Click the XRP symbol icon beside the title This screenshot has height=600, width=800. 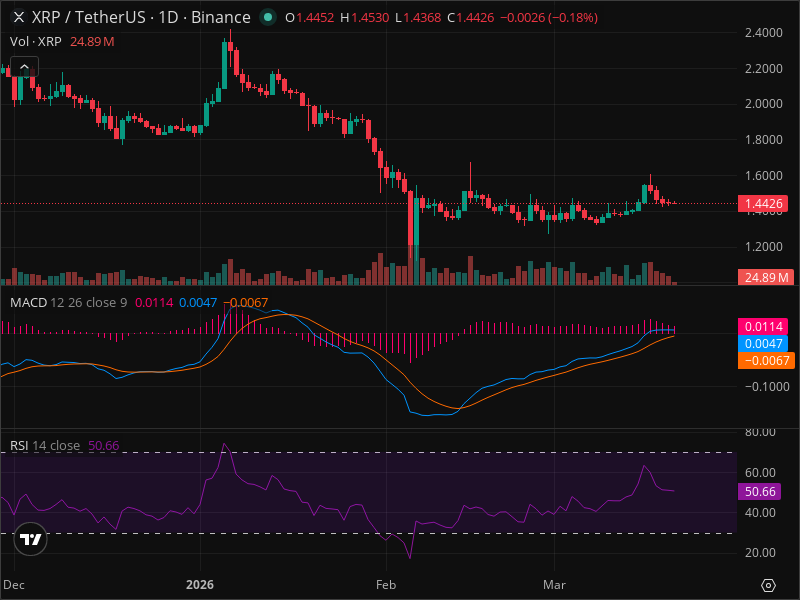pyautogui.click(x=18, y=18)
